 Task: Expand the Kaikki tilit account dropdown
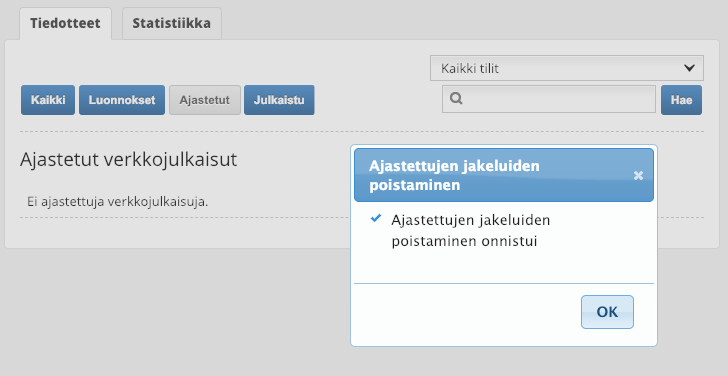click(566, 68)
